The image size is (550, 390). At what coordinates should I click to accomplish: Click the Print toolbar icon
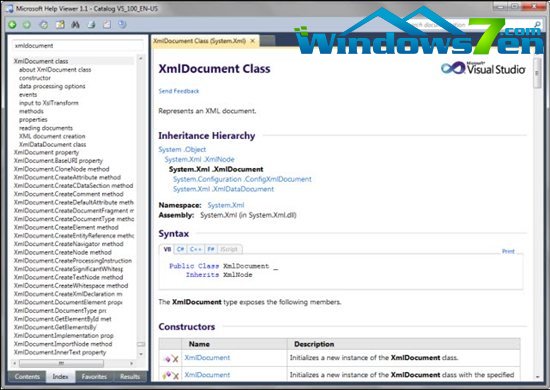(x=92, y=25)
